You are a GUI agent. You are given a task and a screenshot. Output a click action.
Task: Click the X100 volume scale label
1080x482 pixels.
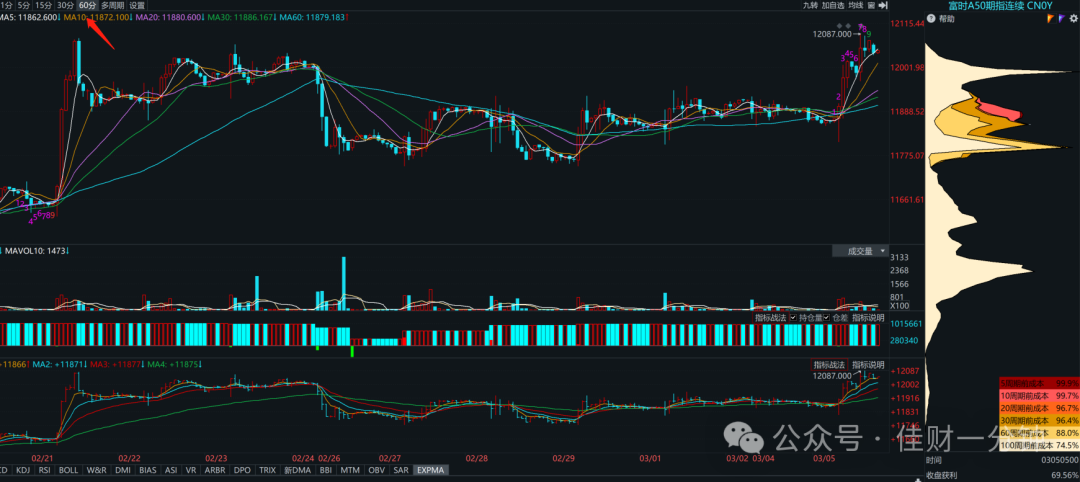tap(900, 306)
